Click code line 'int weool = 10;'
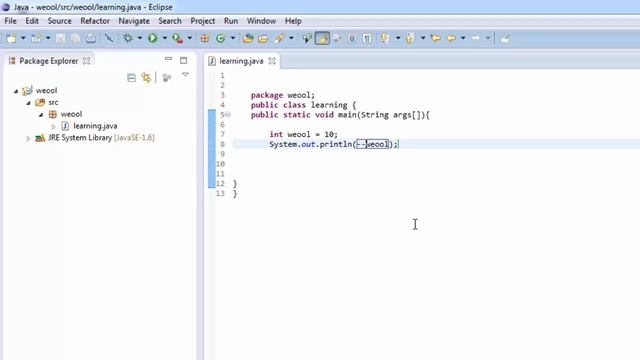Viewport: 640px width, 360px height. (x=303, y=134)
